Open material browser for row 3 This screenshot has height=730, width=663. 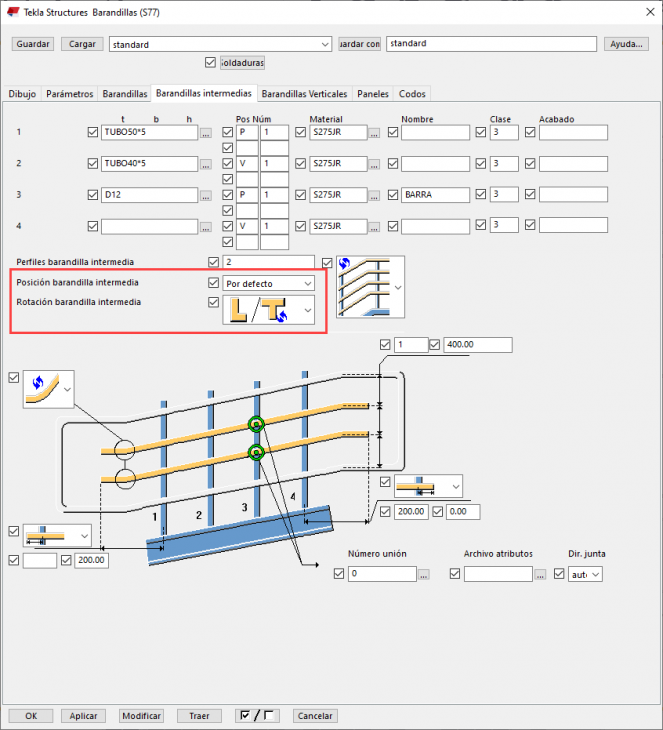tap(374, 196)
